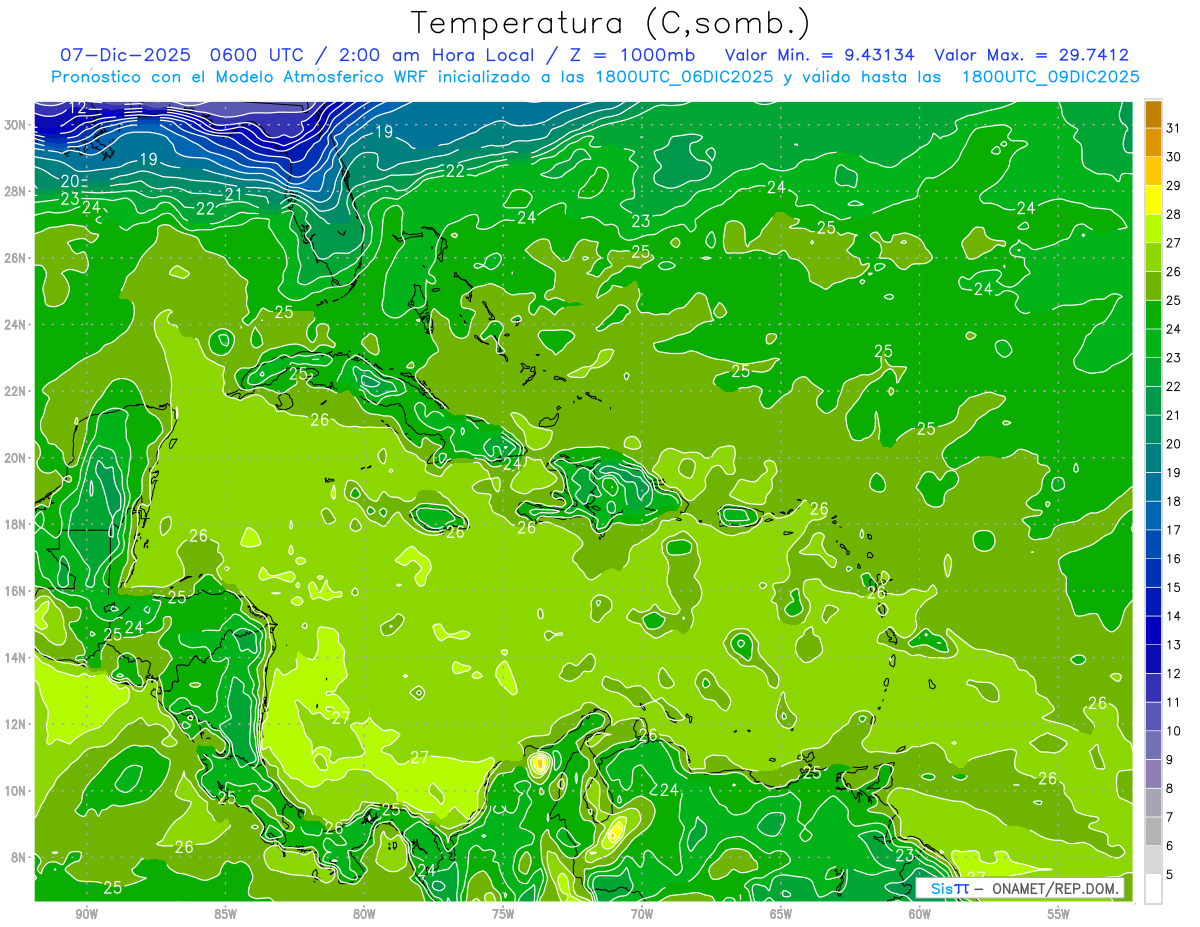Select the valid-until time "1800UTC_09DIC2025"
The image size is (1200, 927).
[x=1051, y=77]
